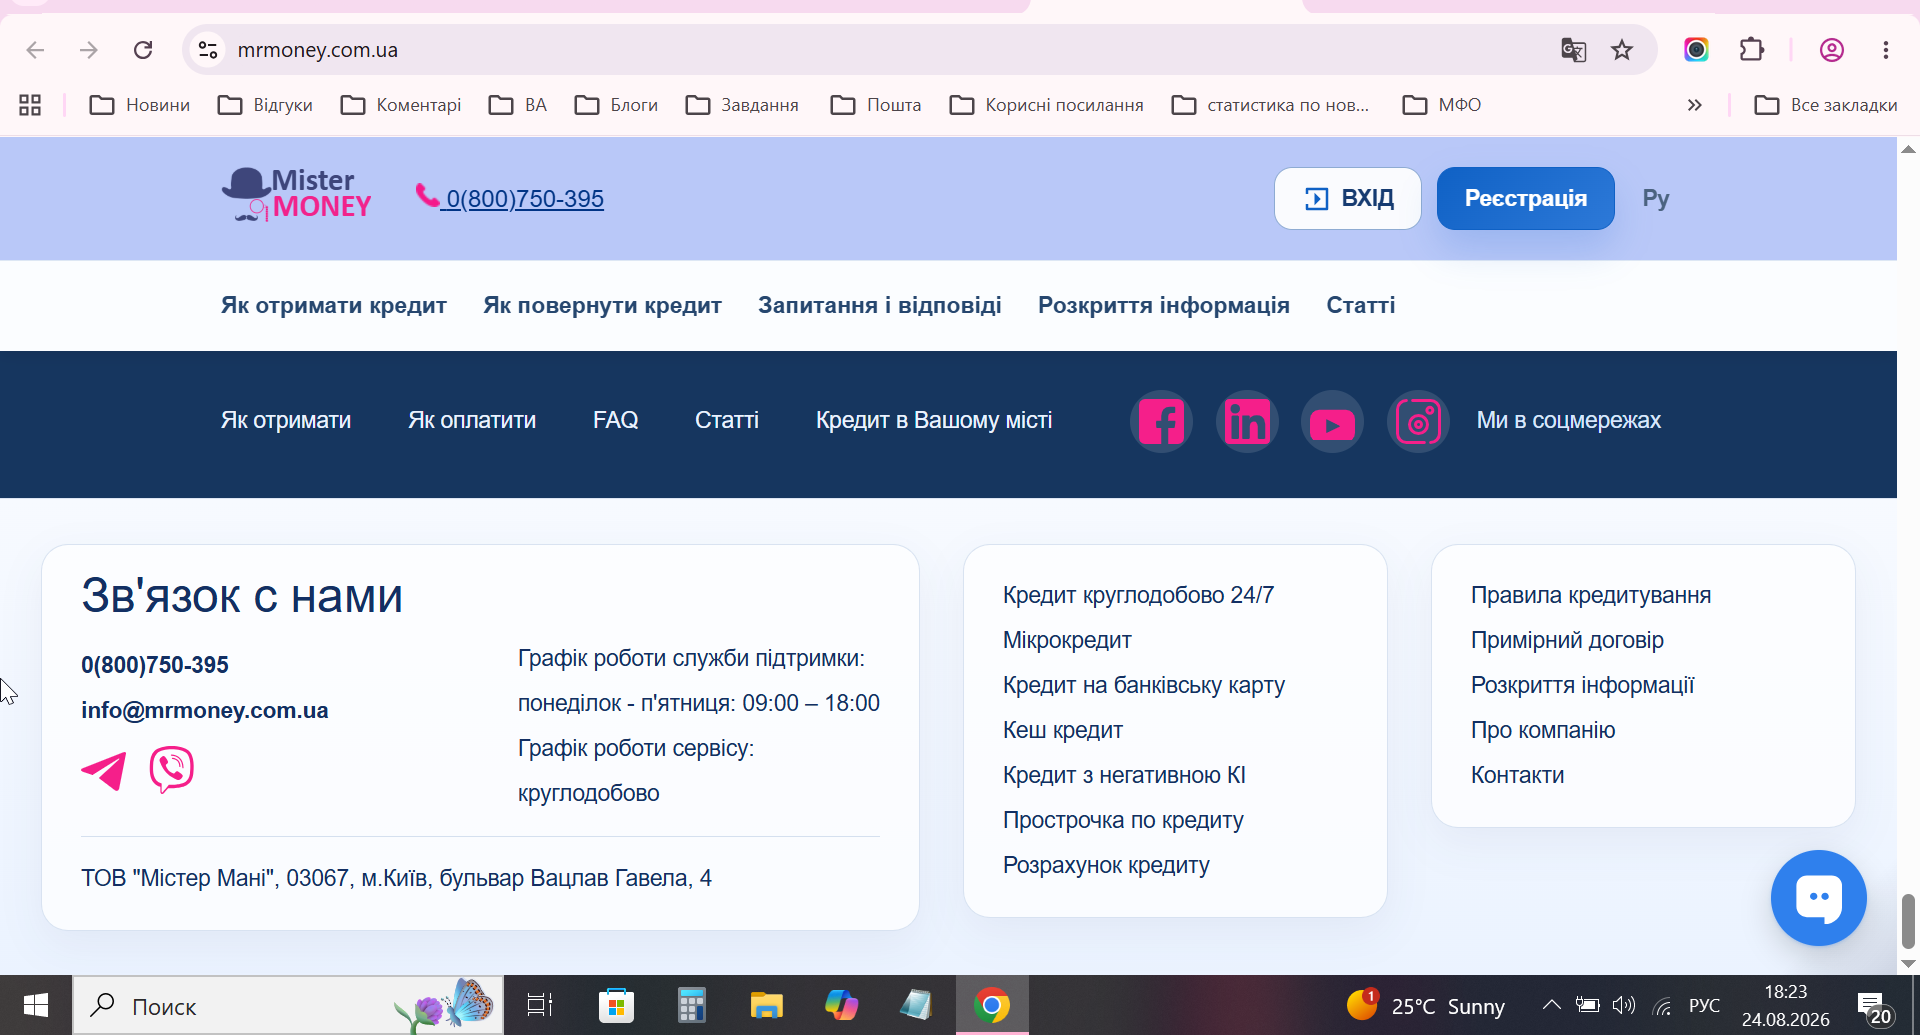Open the LinkedIn social media icon
Image resolution: width=1920 pixels, height=1035 pixels.
[x=1247, y=421]
